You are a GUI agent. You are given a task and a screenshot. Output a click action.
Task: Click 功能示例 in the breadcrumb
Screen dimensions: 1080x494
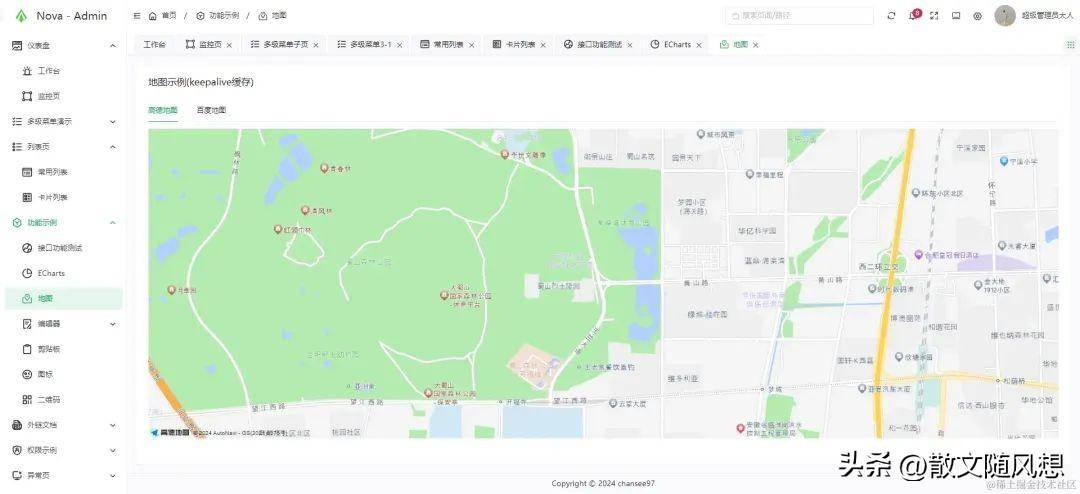(224, 15)
